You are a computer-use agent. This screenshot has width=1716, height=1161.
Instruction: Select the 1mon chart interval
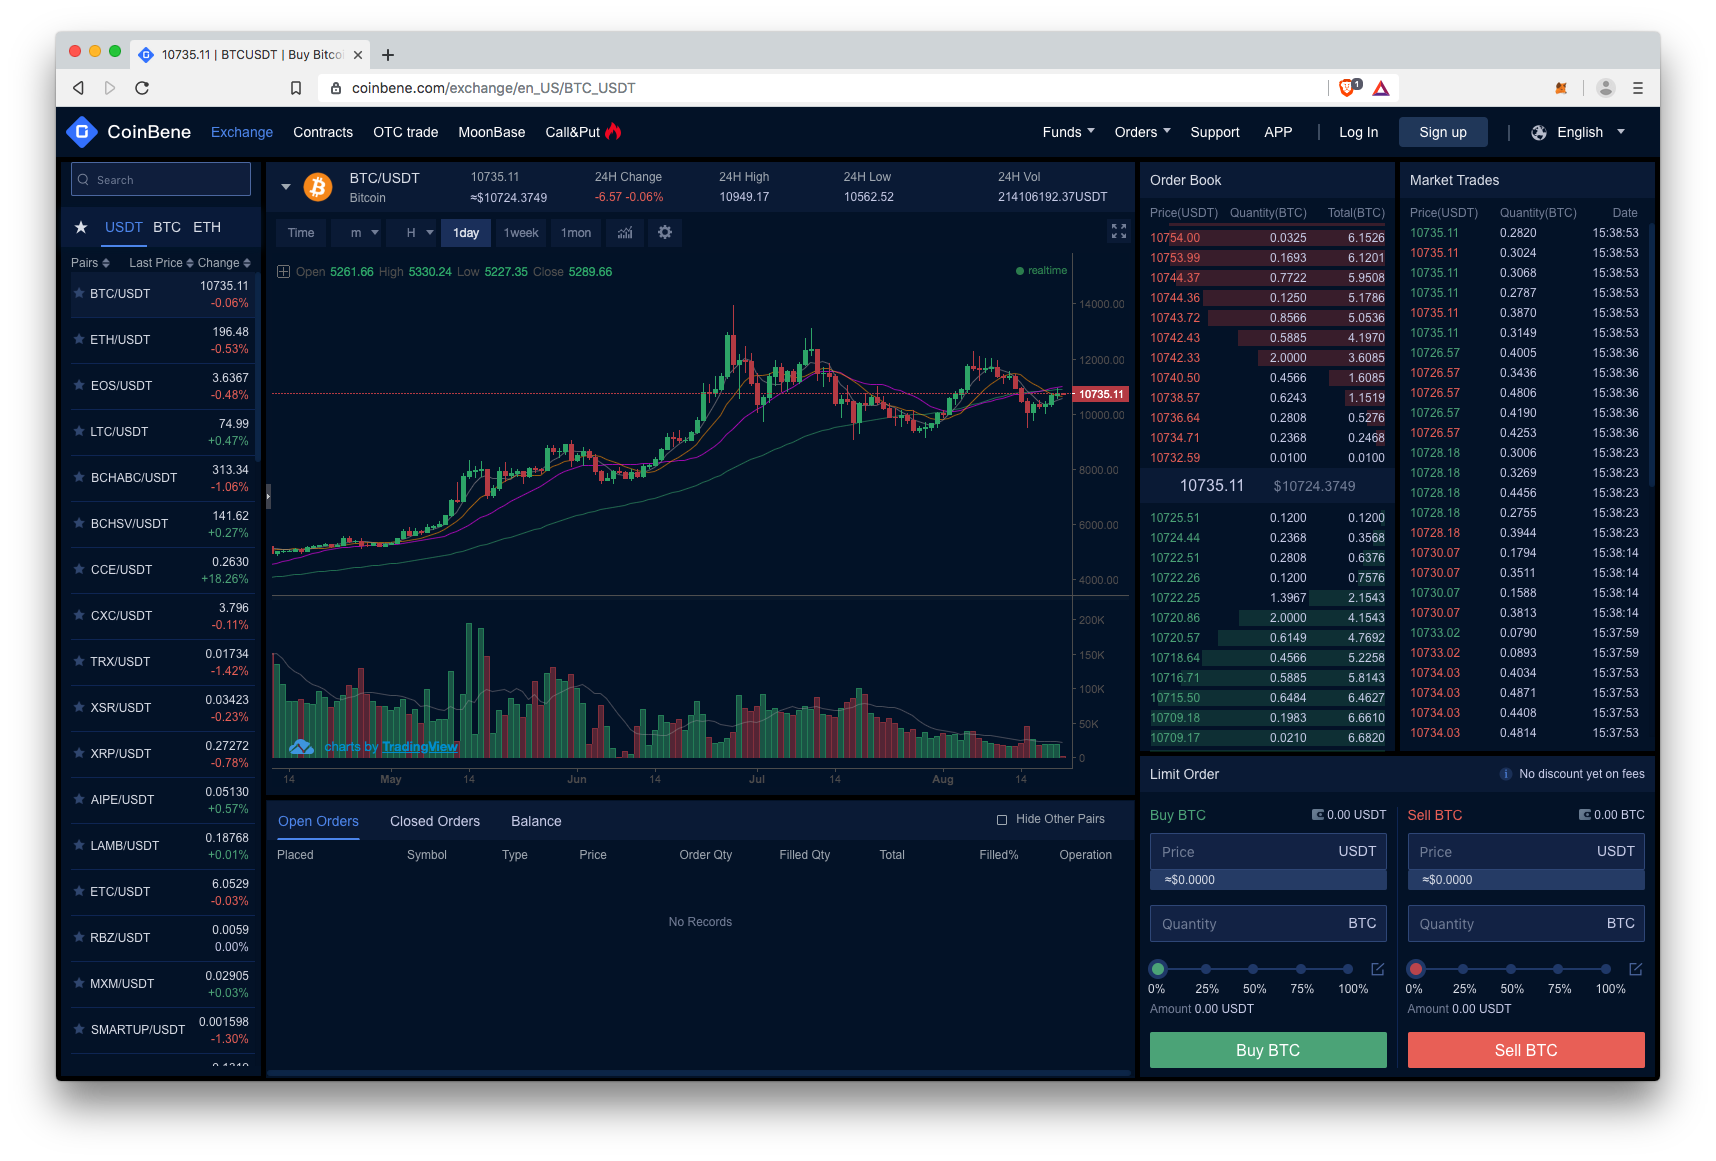click(x=576, y=233)
